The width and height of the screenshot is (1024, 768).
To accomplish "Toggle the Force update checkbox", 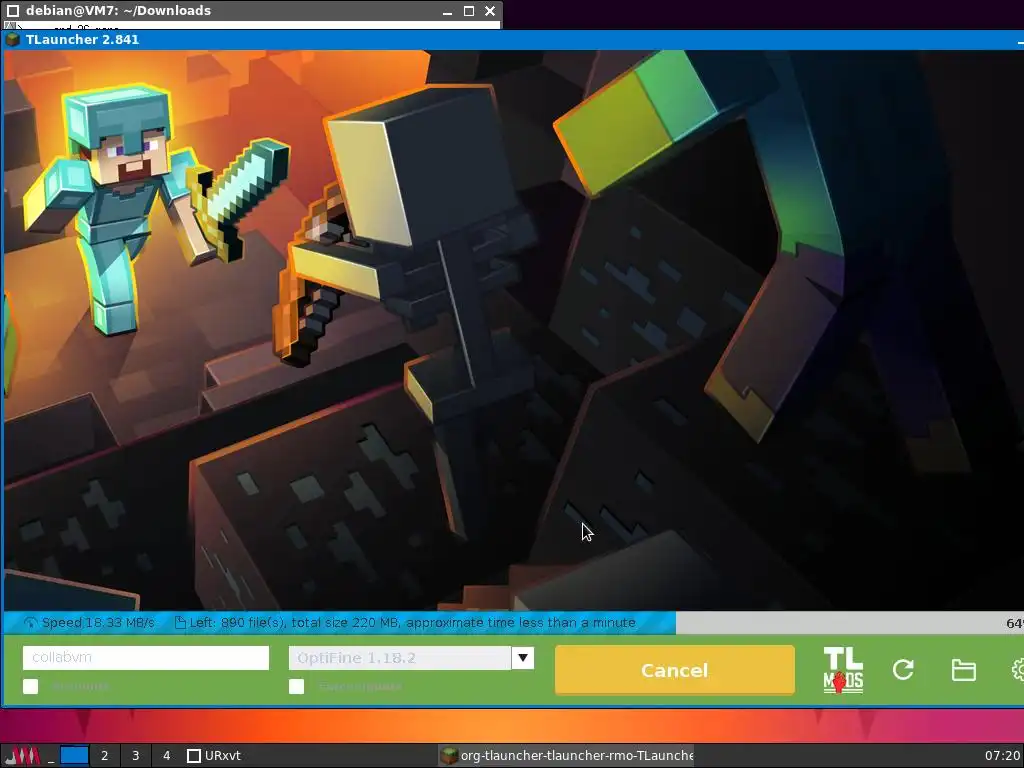I will (x=296, y=686).
